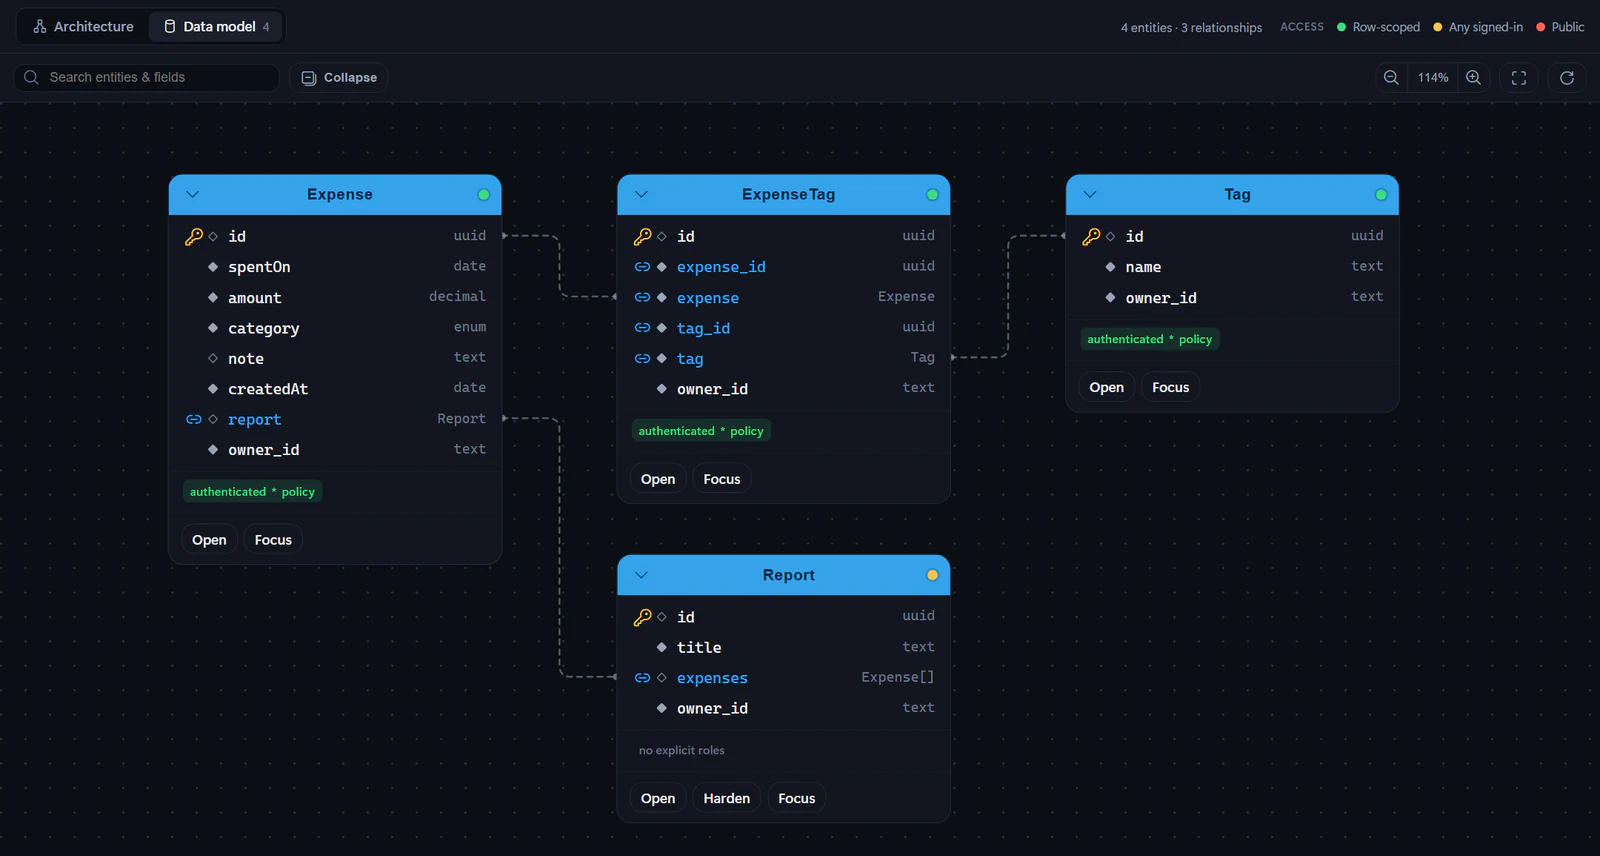
Task: Click the primary key icon in Expense
Action: pyautogui.click(x=194, y=236)
